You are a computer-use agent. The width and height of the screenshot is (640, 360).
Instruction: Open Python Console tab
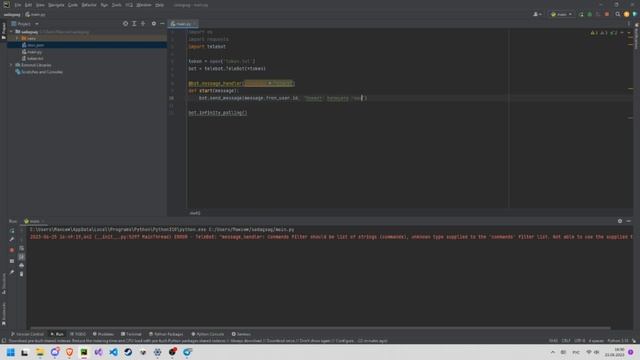pyautogui.click(x=208, y=334)
